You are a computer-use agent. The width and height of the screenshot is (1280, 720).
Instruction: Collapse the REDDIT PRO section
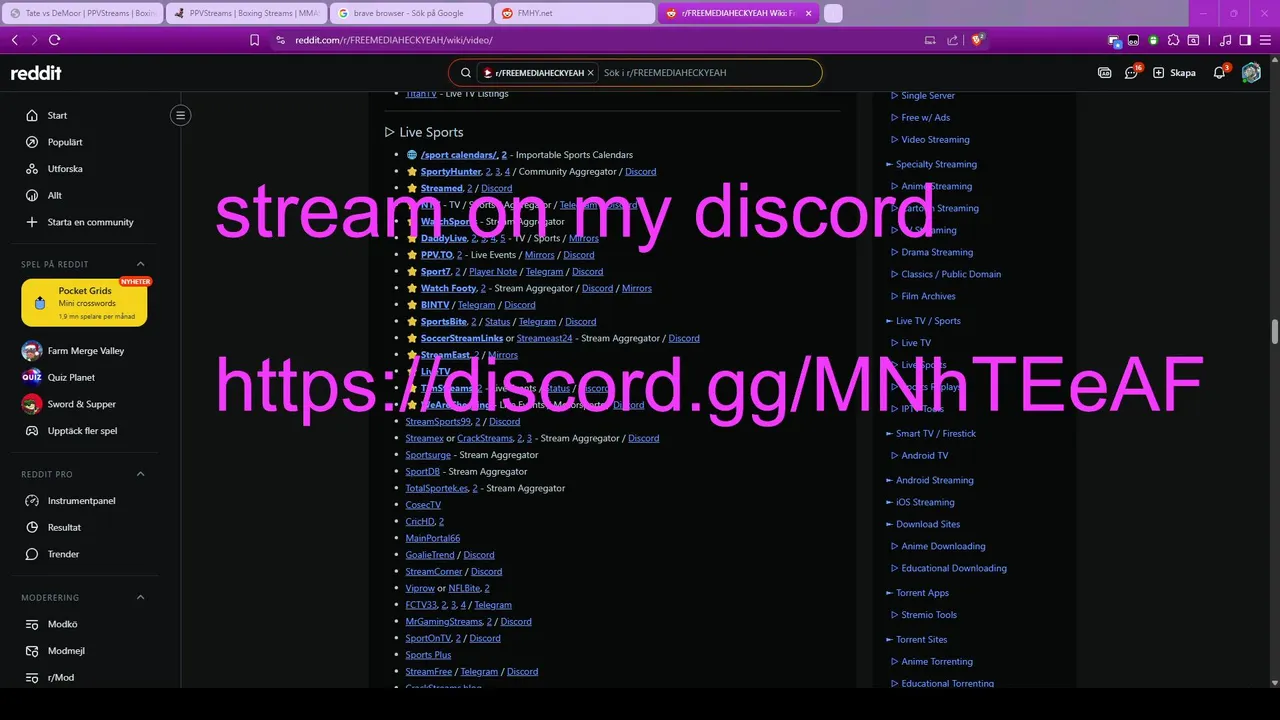[x=140, y=474]
